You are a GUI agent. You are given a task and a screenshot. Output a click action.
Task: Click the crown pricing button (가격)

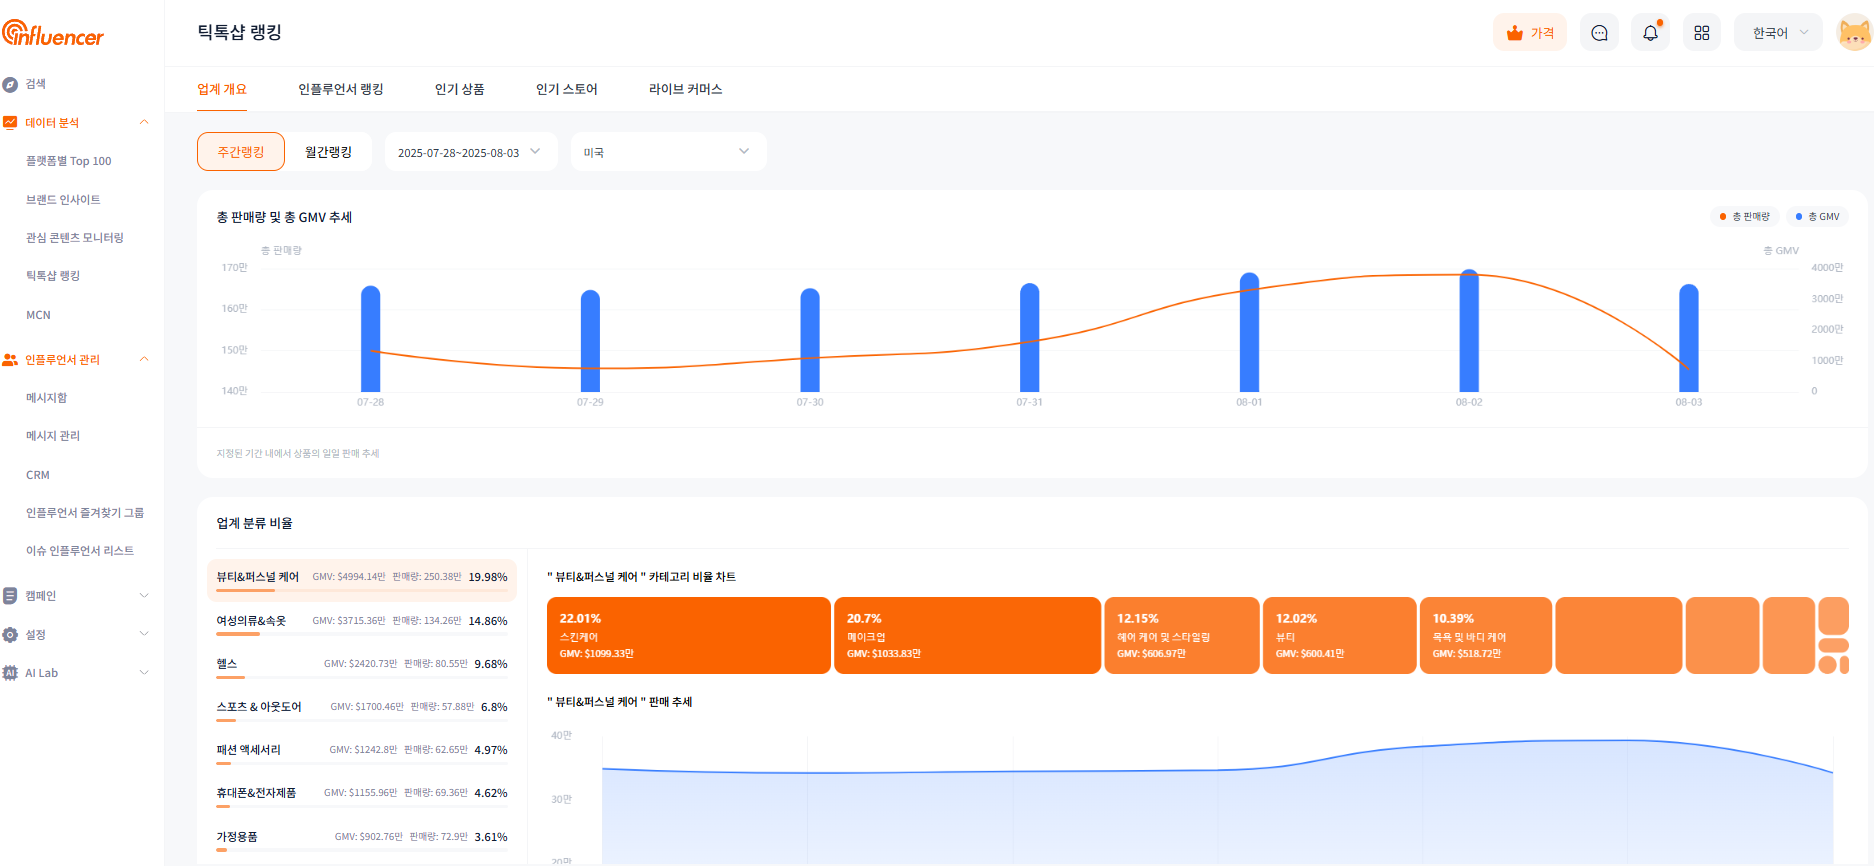(1529, 33)
